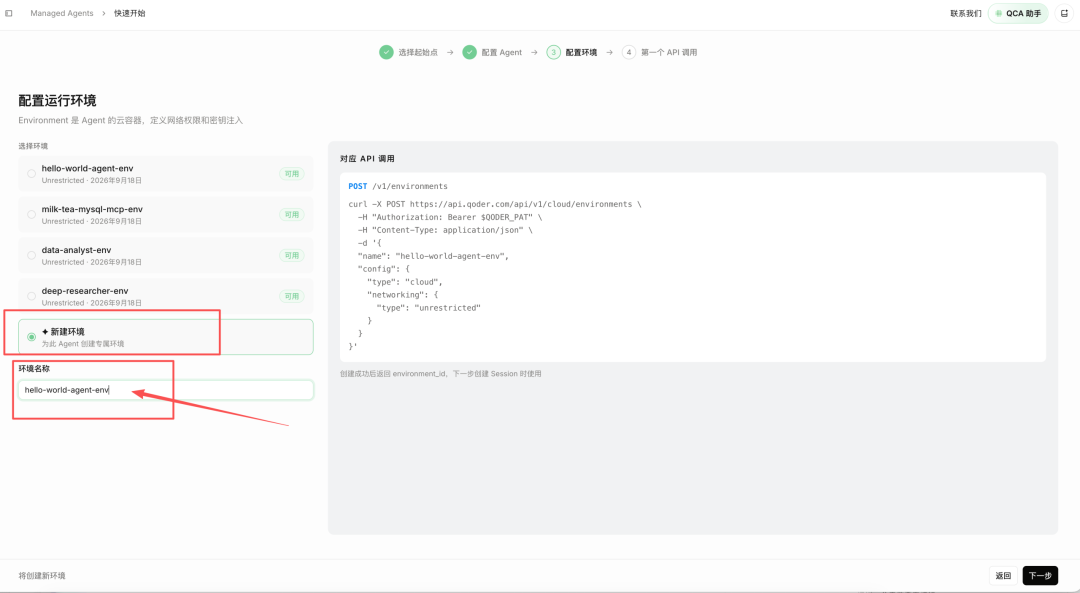Select the 配置环境 step label
1080x593 pixels.
[x=581, y=52]
